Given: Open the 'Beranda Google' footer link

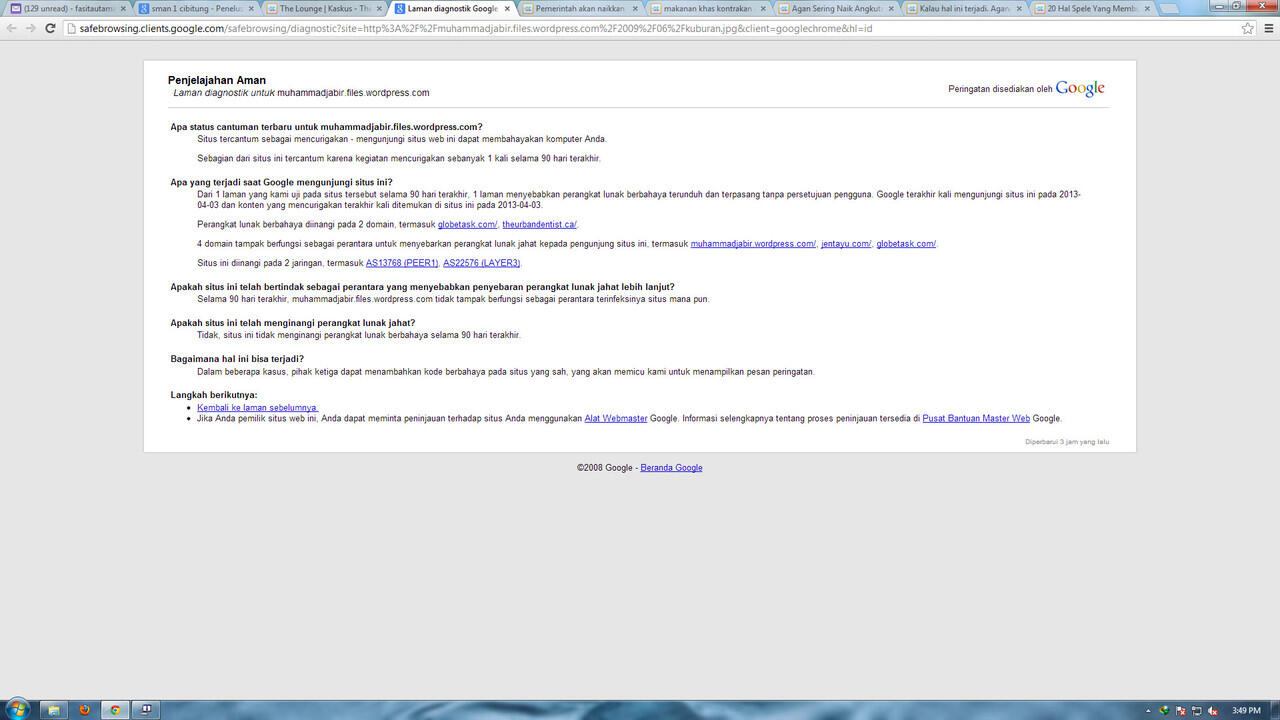Looking at the screenshot, I should (x=671, y=467).
